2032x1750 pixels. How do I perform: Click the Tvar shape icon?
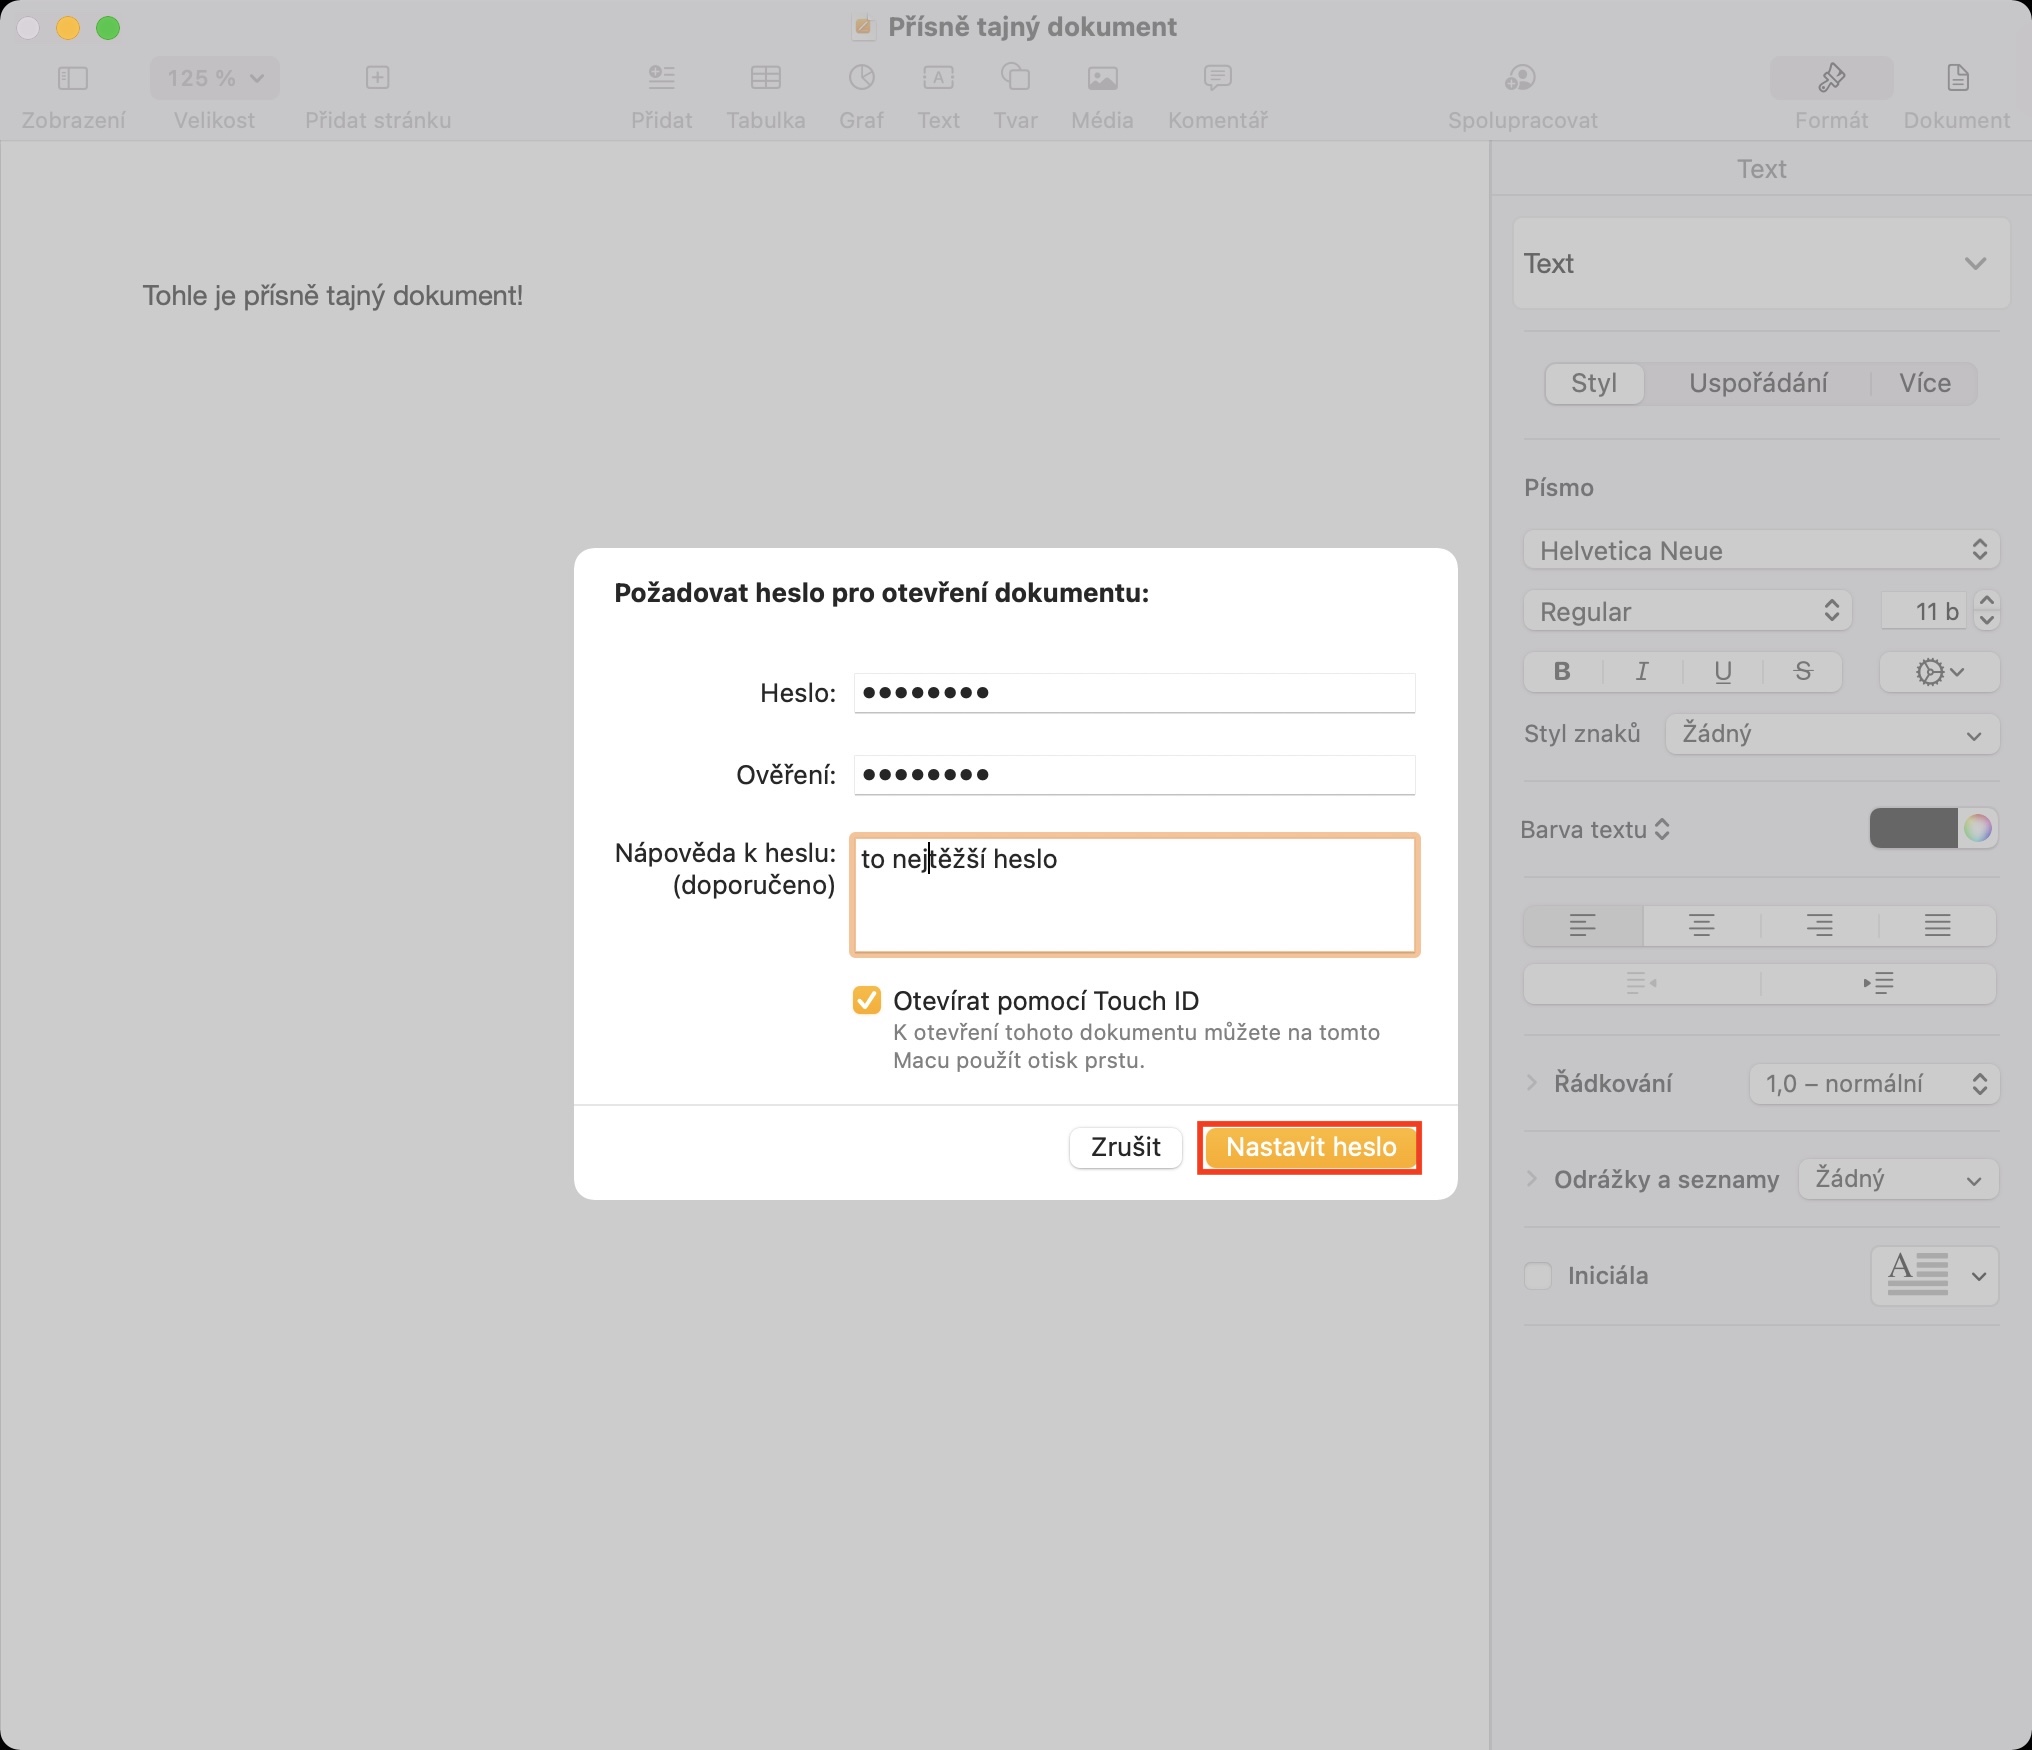tap(1015, 78)
